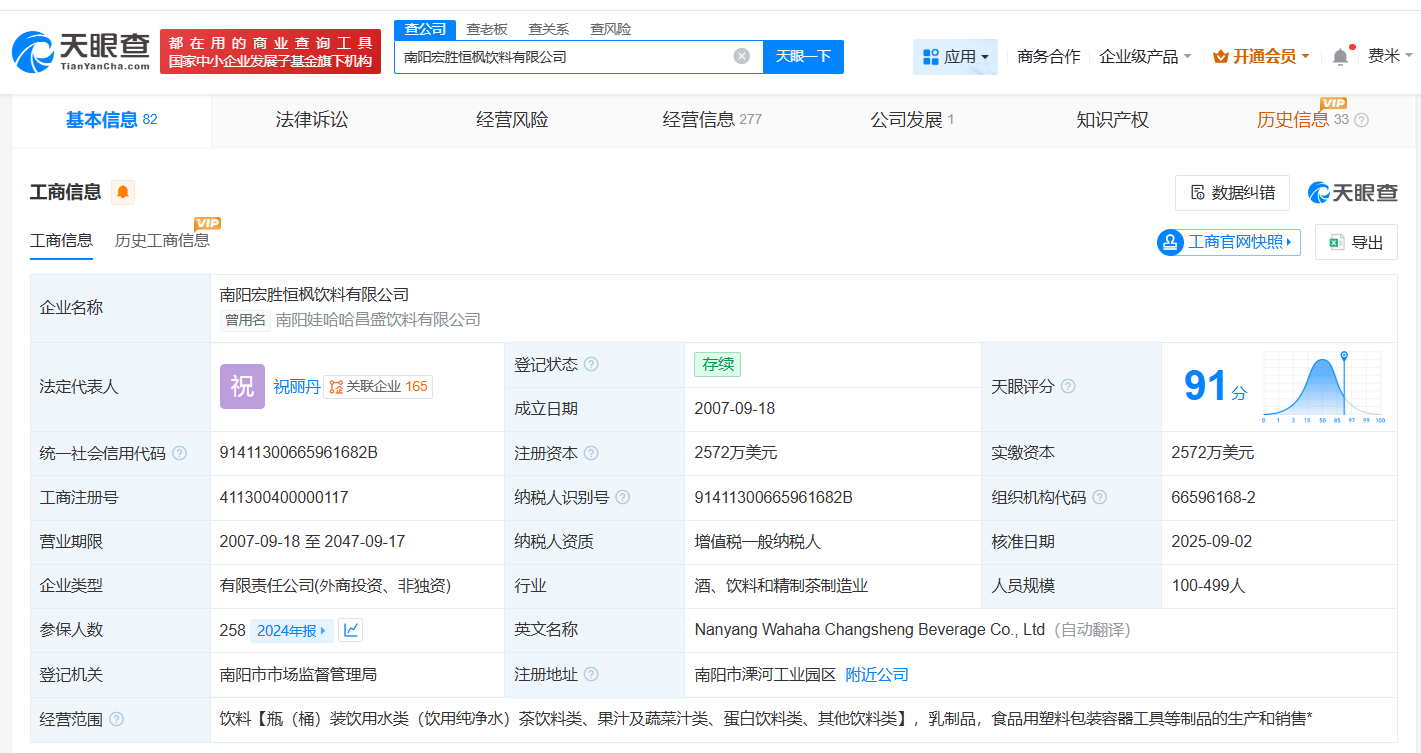Click the help icon beside 天眼评分
The height and width of the screenshot is (753, 1421).
(x=1067, y=386)
